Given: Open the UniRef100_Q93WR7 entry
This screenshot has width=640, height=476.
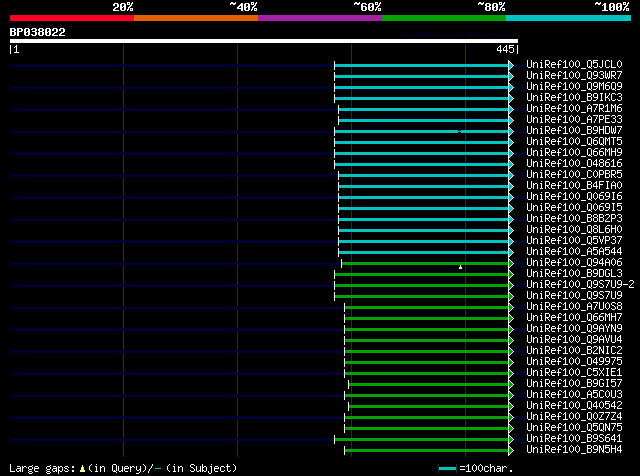Looking at the screenshot, I should [x=574, y=76].
